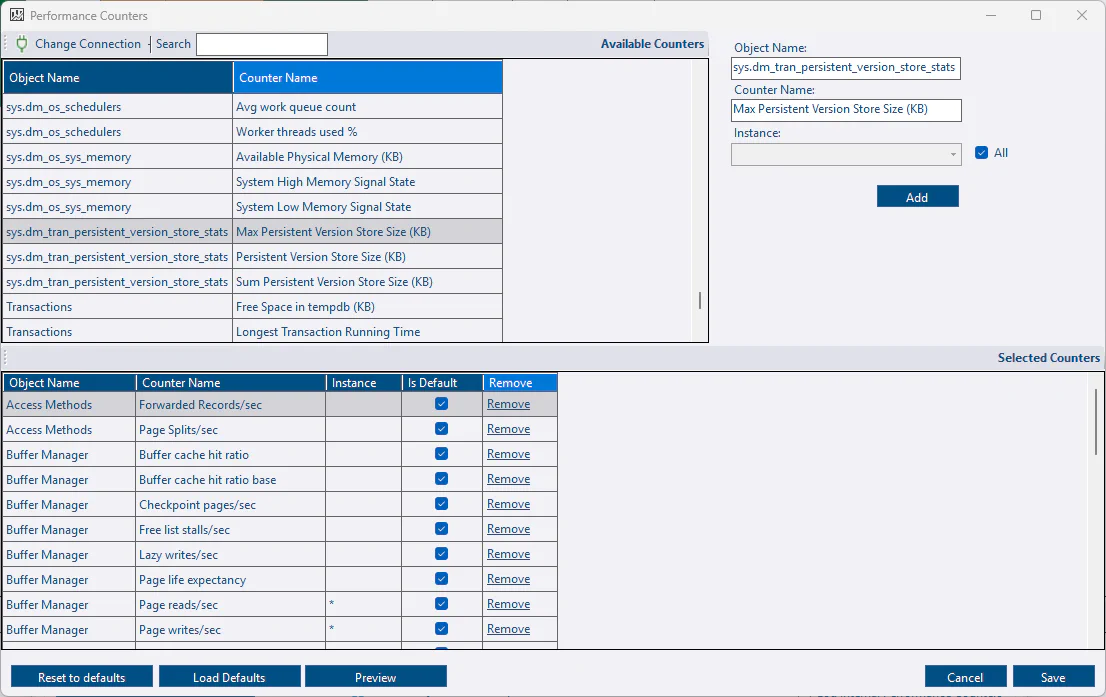Toggle Is Default for Page life expectancy
The height and width of the screenshot is (697, 1106).
(441, 579)
